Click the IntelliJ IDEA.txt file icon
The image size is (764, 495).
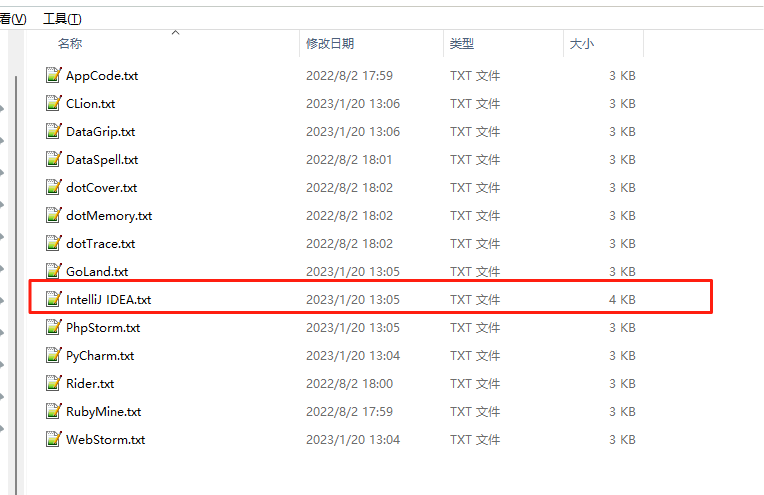click(x=54, y=299)
